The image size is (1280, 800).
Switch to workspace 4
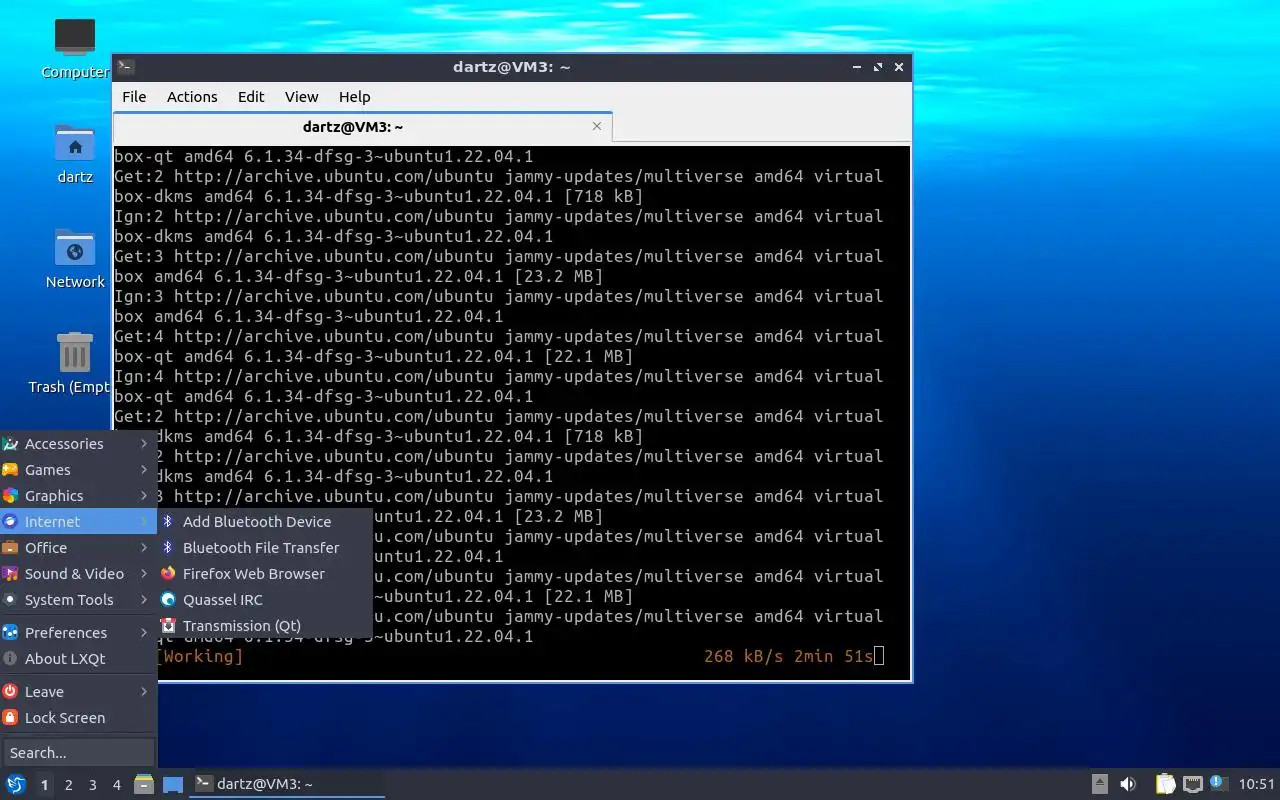[116, 785]
